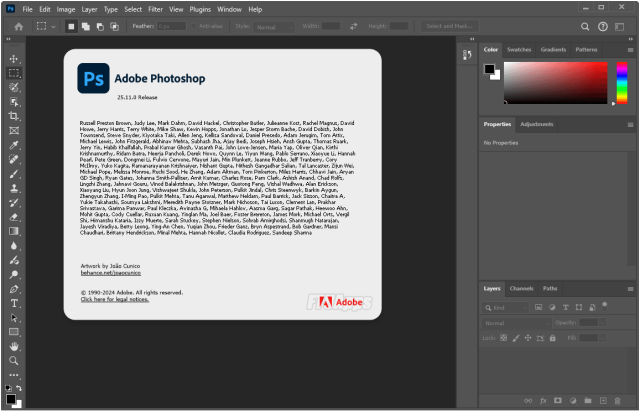Open the Help question mark icon
The height and width of the screenshot is (412, 640).
point(602,27)
